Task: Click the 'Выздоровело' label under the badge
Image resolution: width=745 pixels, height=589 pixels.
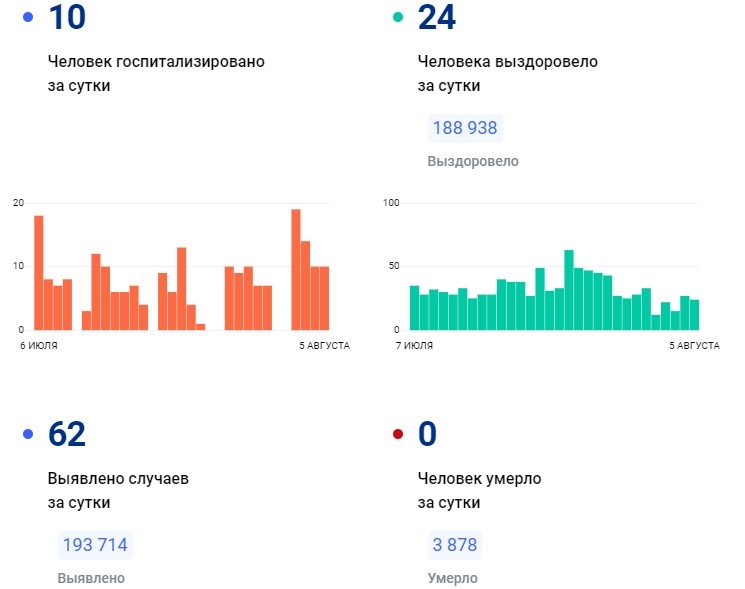Action: click(x=472, y=161)
